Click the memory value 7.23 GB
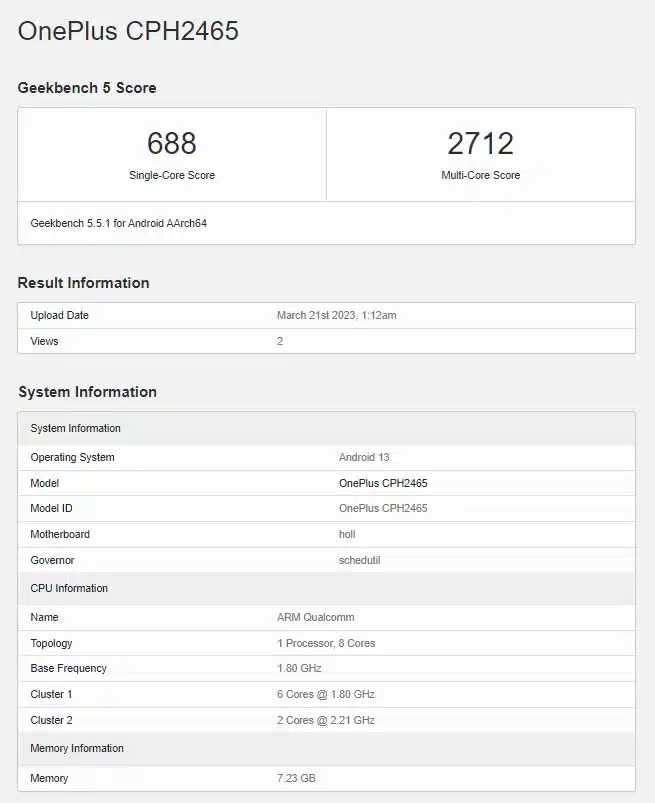The width and height of the screenshot is (655, 803). pyautogui.click(x=296, y=778)
